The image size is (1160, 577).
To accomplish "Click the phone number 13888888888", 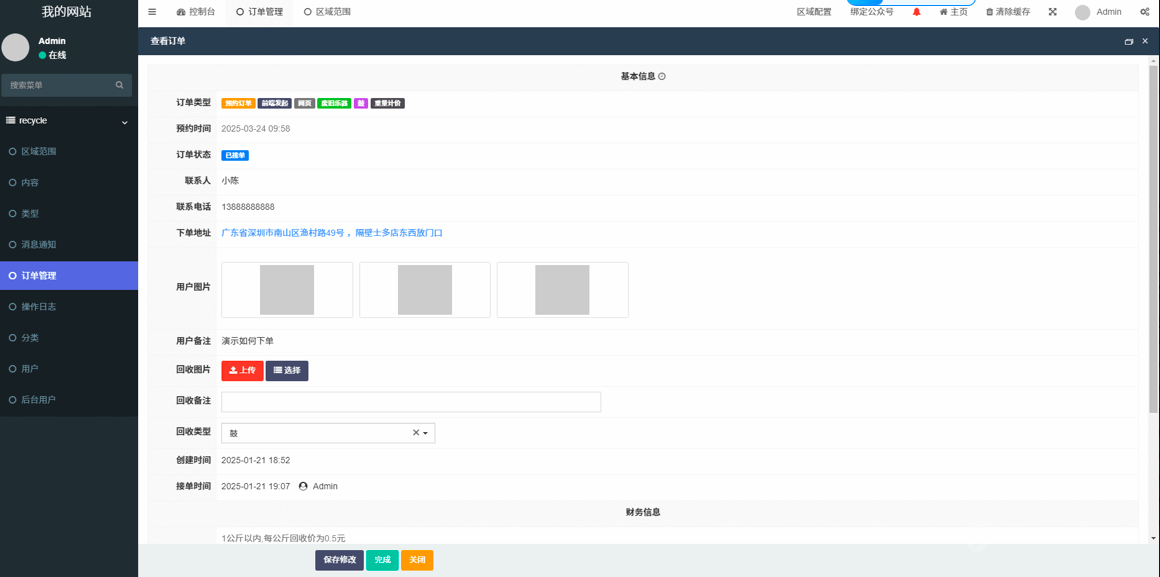I will pyautogui.click(x=248, y=206).
